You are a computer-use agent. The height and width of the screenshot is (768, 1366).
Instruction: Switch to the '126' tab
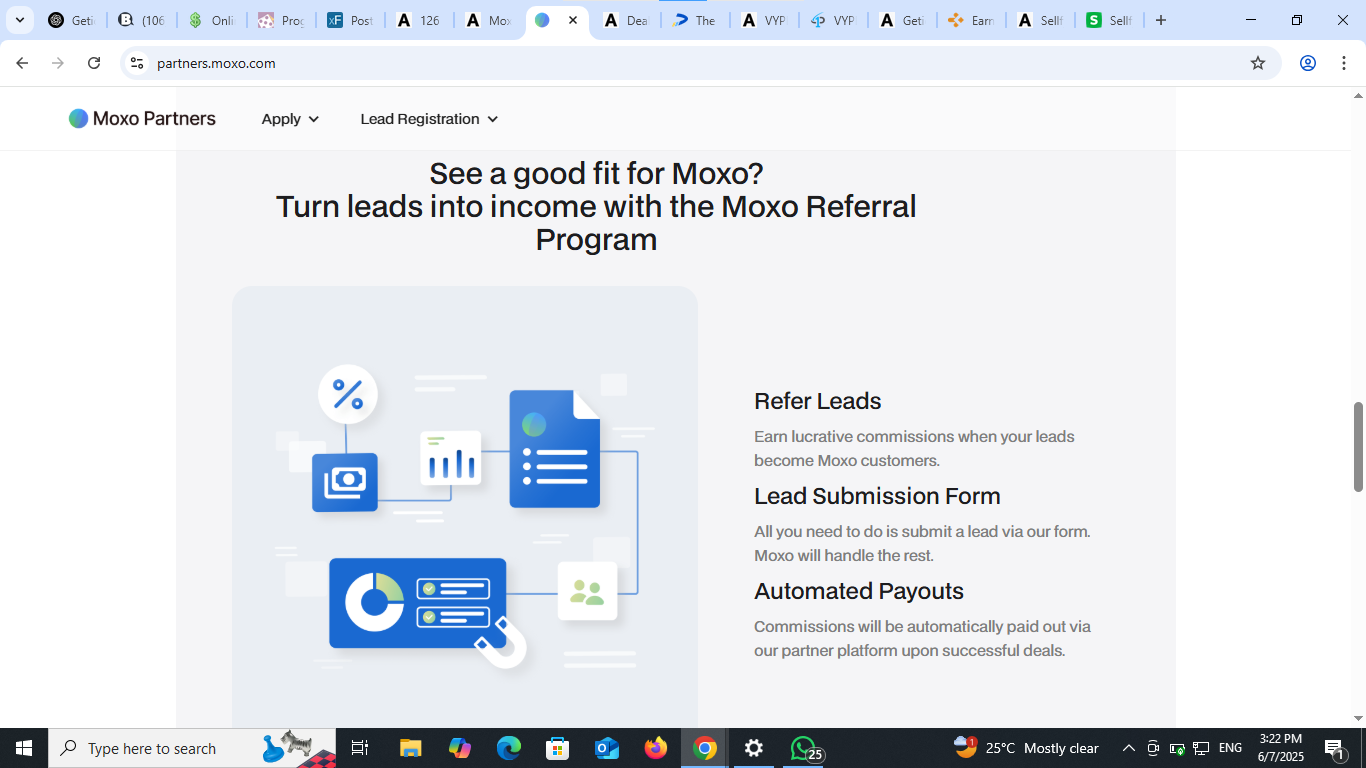[x=419, y=20]
